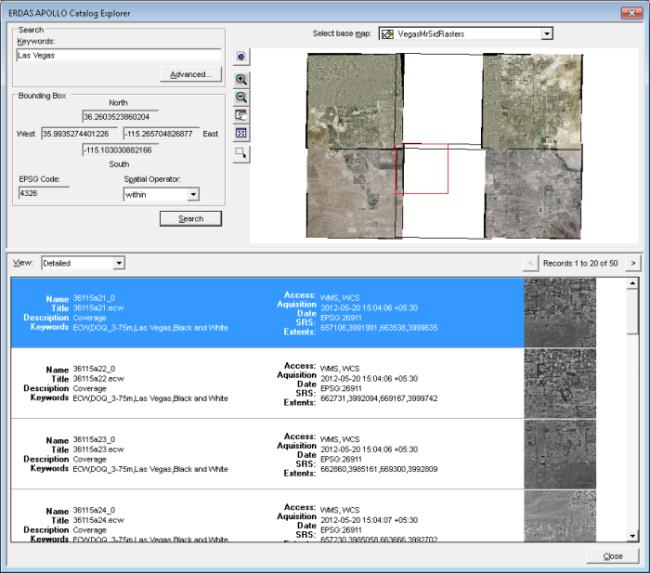650x573 pixels.
Task: Click the red bounding box on the map
Action: (x=422, y=168)
